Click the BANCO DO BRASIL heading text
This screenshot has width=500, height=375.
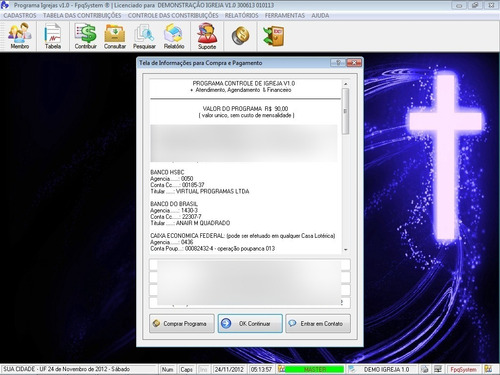pos(174,204)
